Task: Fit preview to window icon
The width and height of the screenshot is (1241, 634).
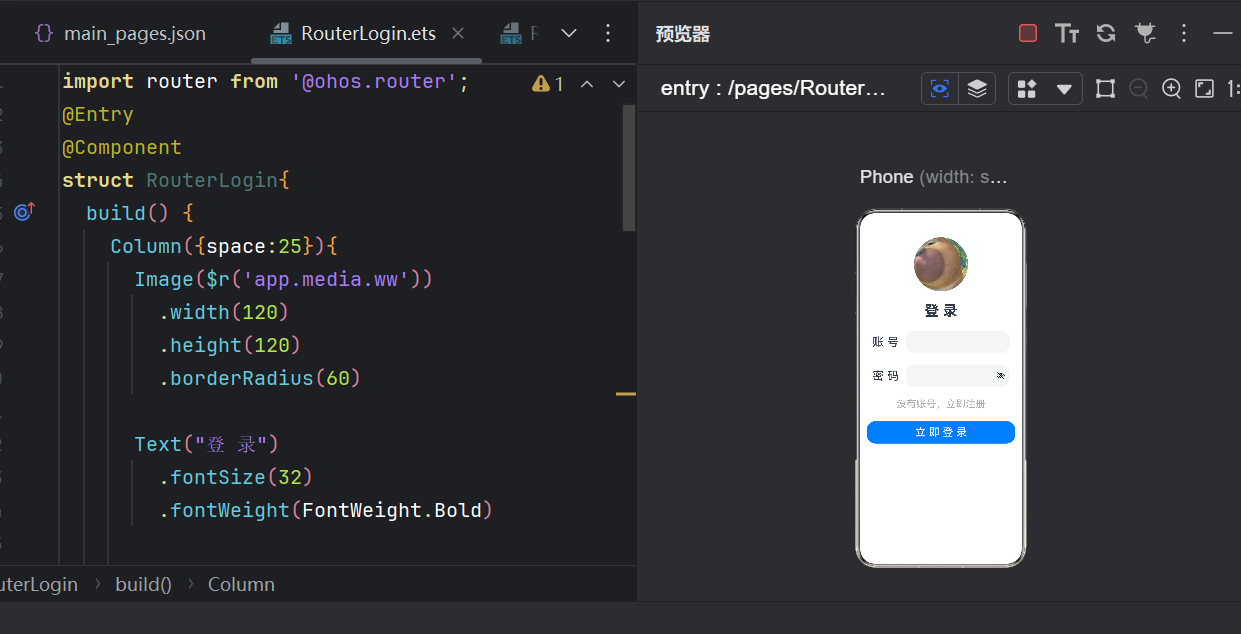Action: (x=1205, y=89)
